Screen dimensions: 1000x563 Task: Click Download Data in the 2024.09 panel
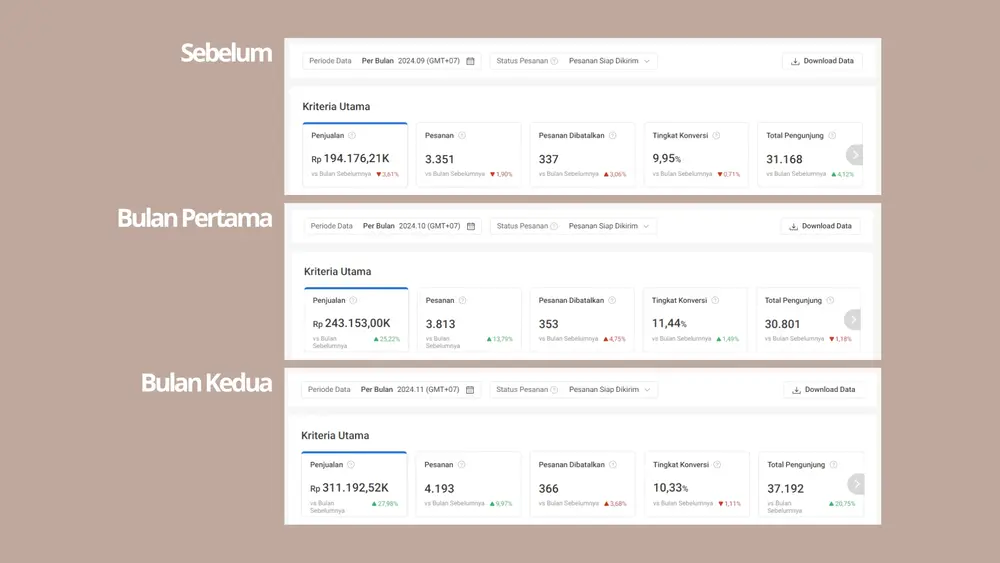pos(822,61)
